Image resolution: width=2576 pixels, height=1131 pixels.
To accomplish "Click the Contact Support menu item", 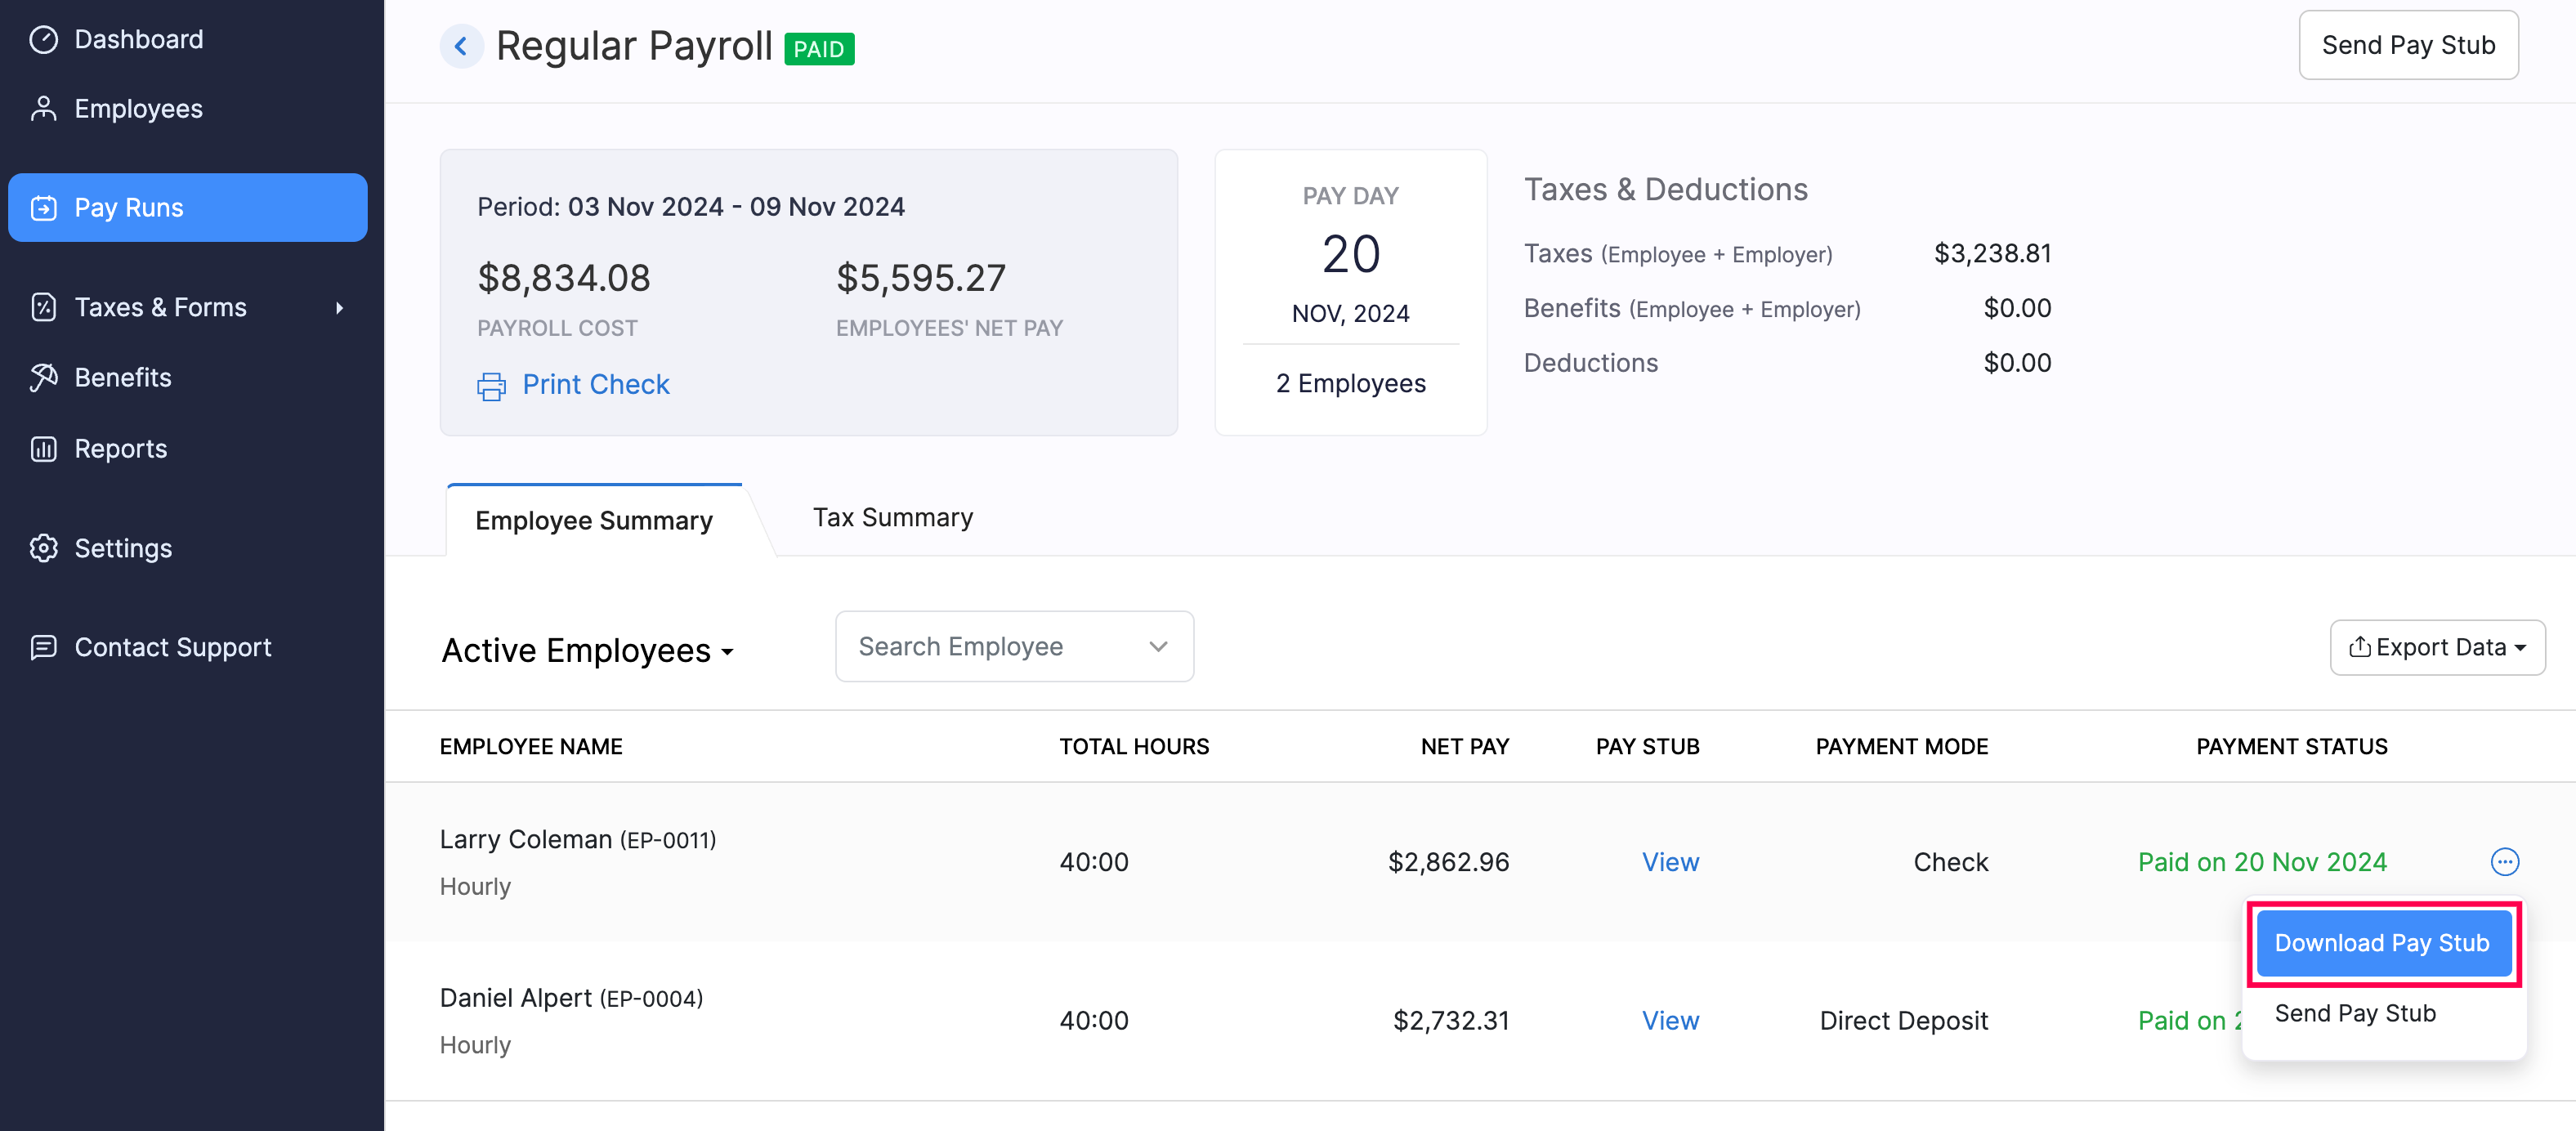I will [x=172, y=646].
